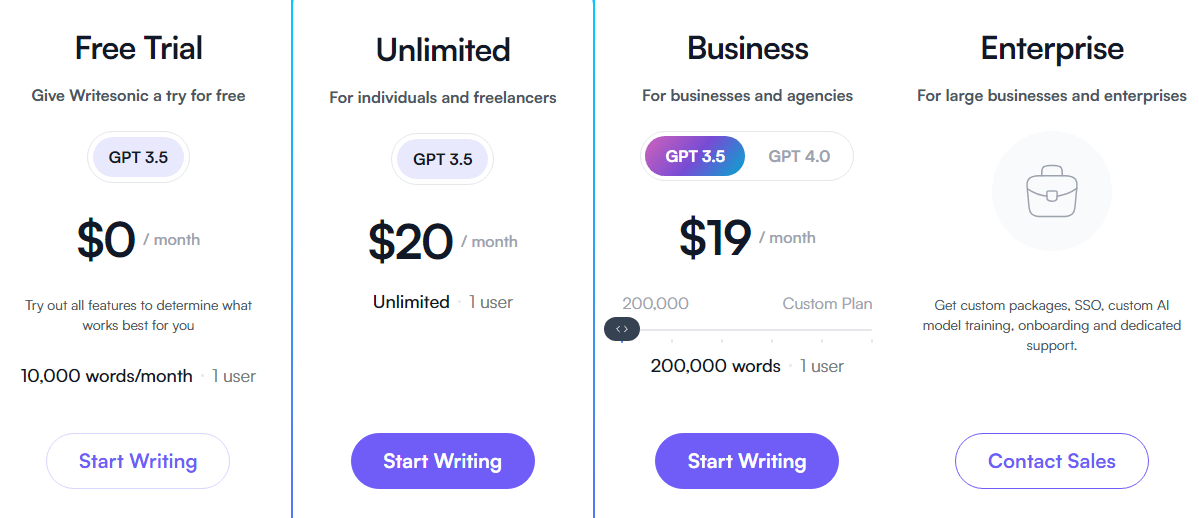The image size is (1199, 518).
Task: Switch the Business plan to GPT 4.0
Action: (x=798, y=156)
